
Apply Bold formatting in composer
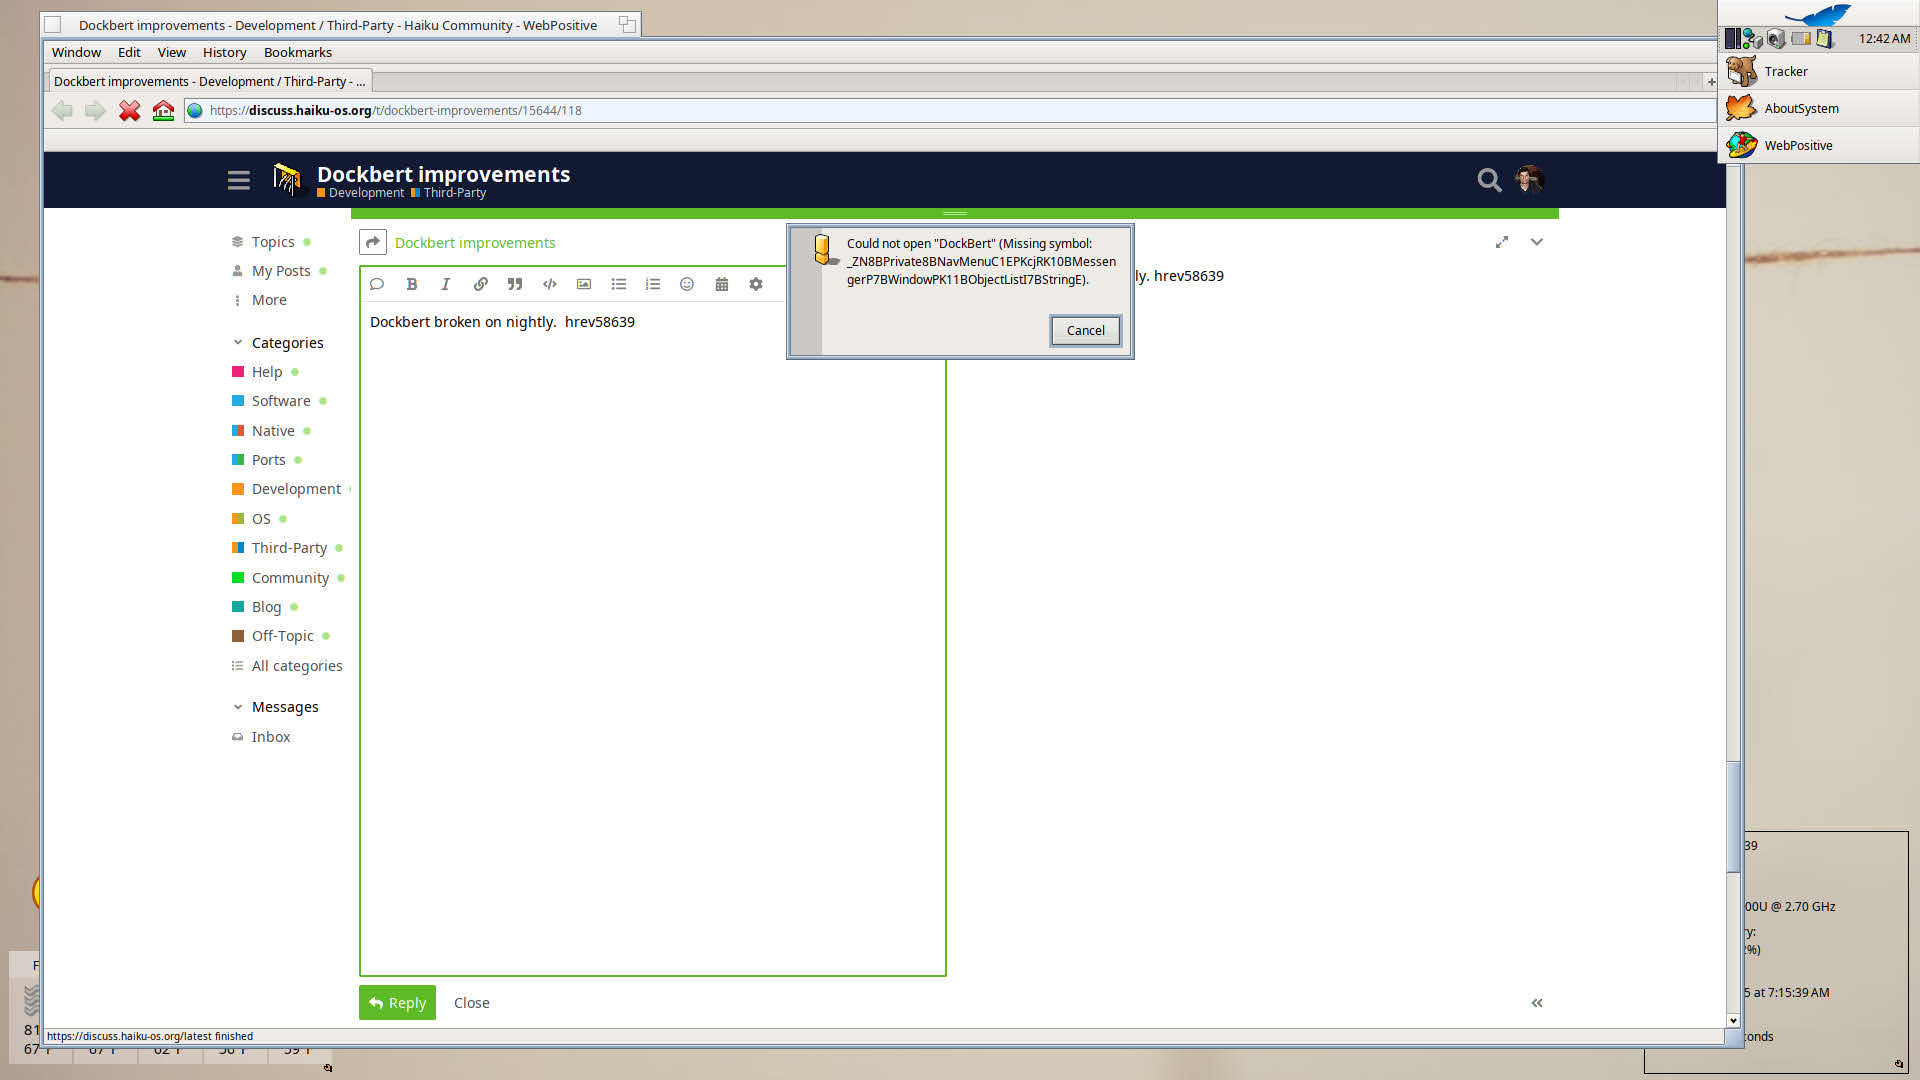coord(411,284)
